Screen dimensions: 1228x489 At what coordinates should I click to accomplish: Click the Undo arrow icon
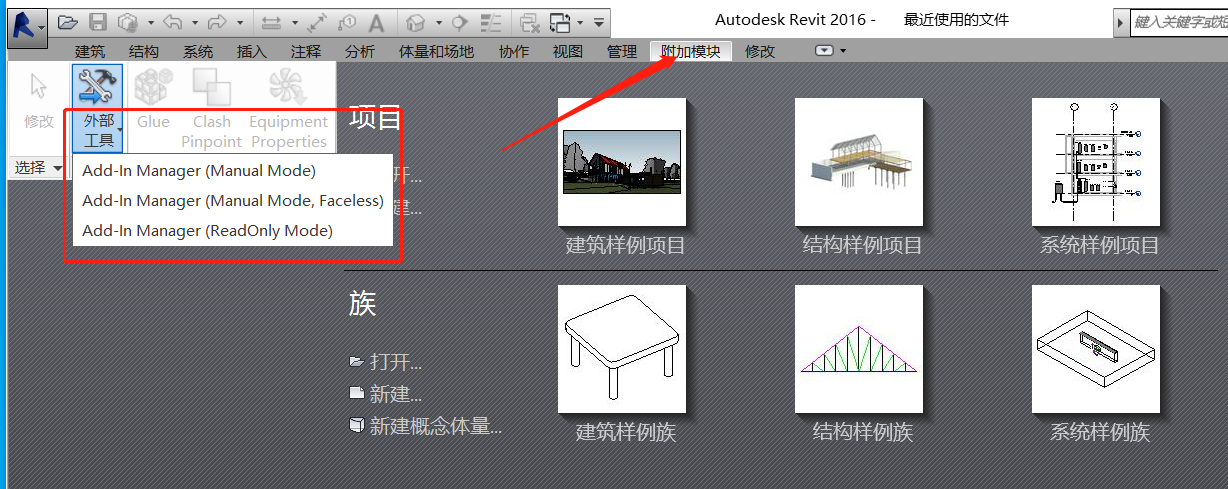(x=173, y=22)
